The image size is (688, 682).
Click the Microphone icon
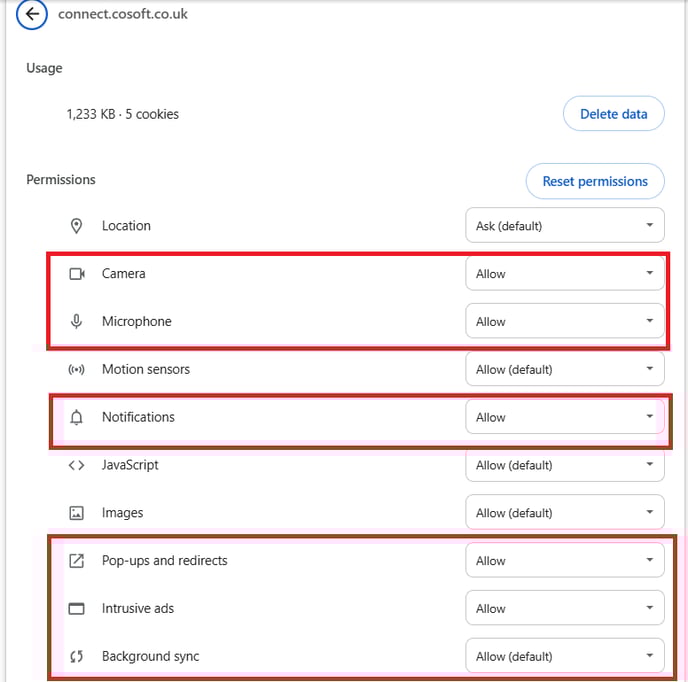click(x=76, y=321)
